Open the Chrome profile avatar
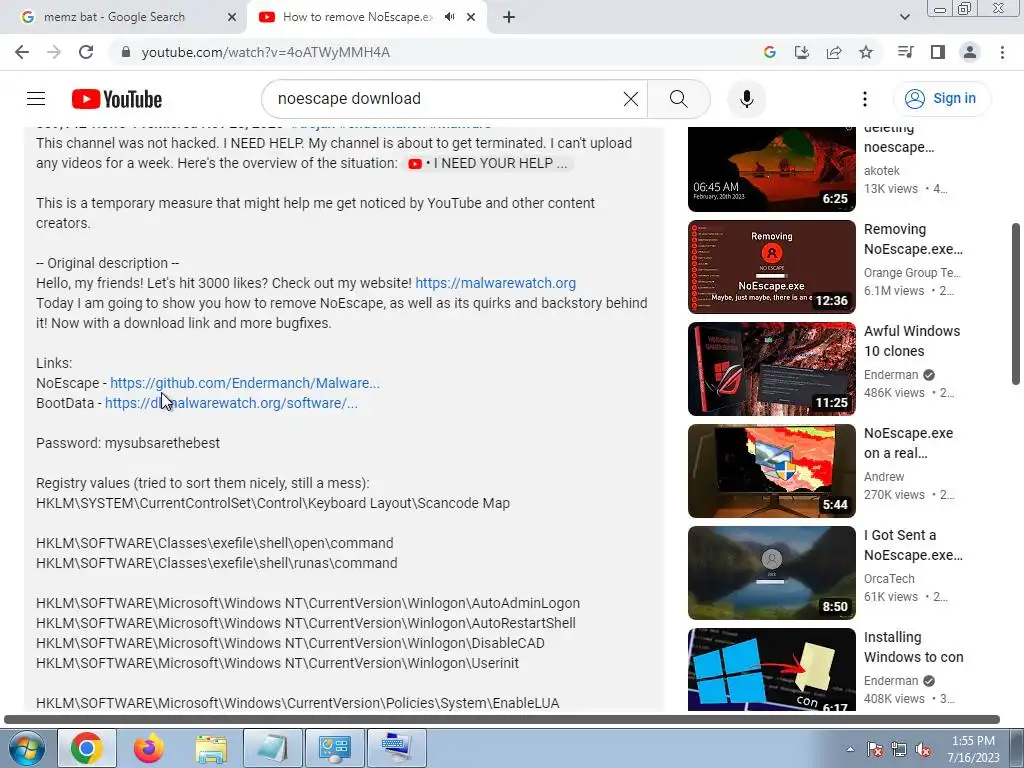The image size is (1024, 768). (970, 52)
